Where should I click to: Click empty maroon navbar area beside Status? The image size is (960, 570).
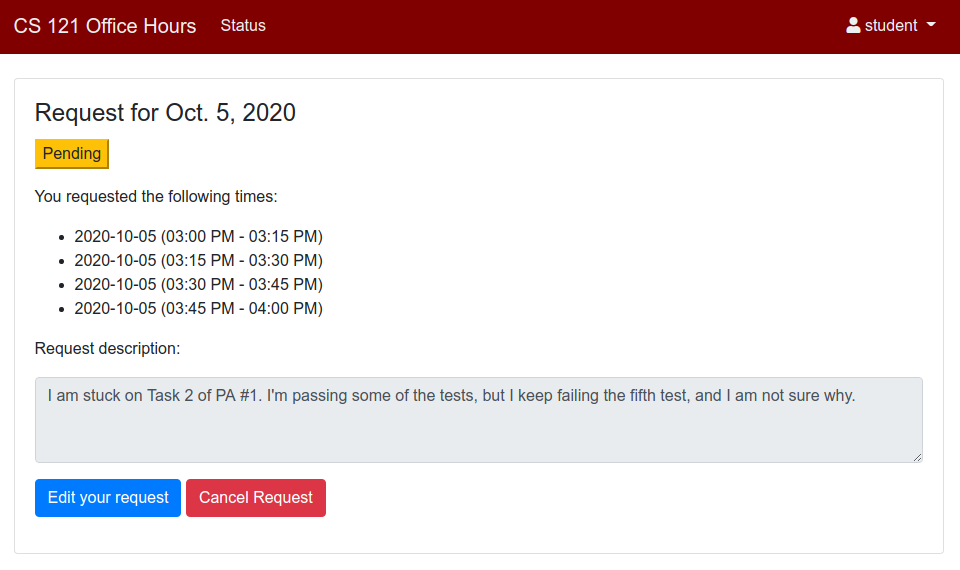click(x=550, y=26)
